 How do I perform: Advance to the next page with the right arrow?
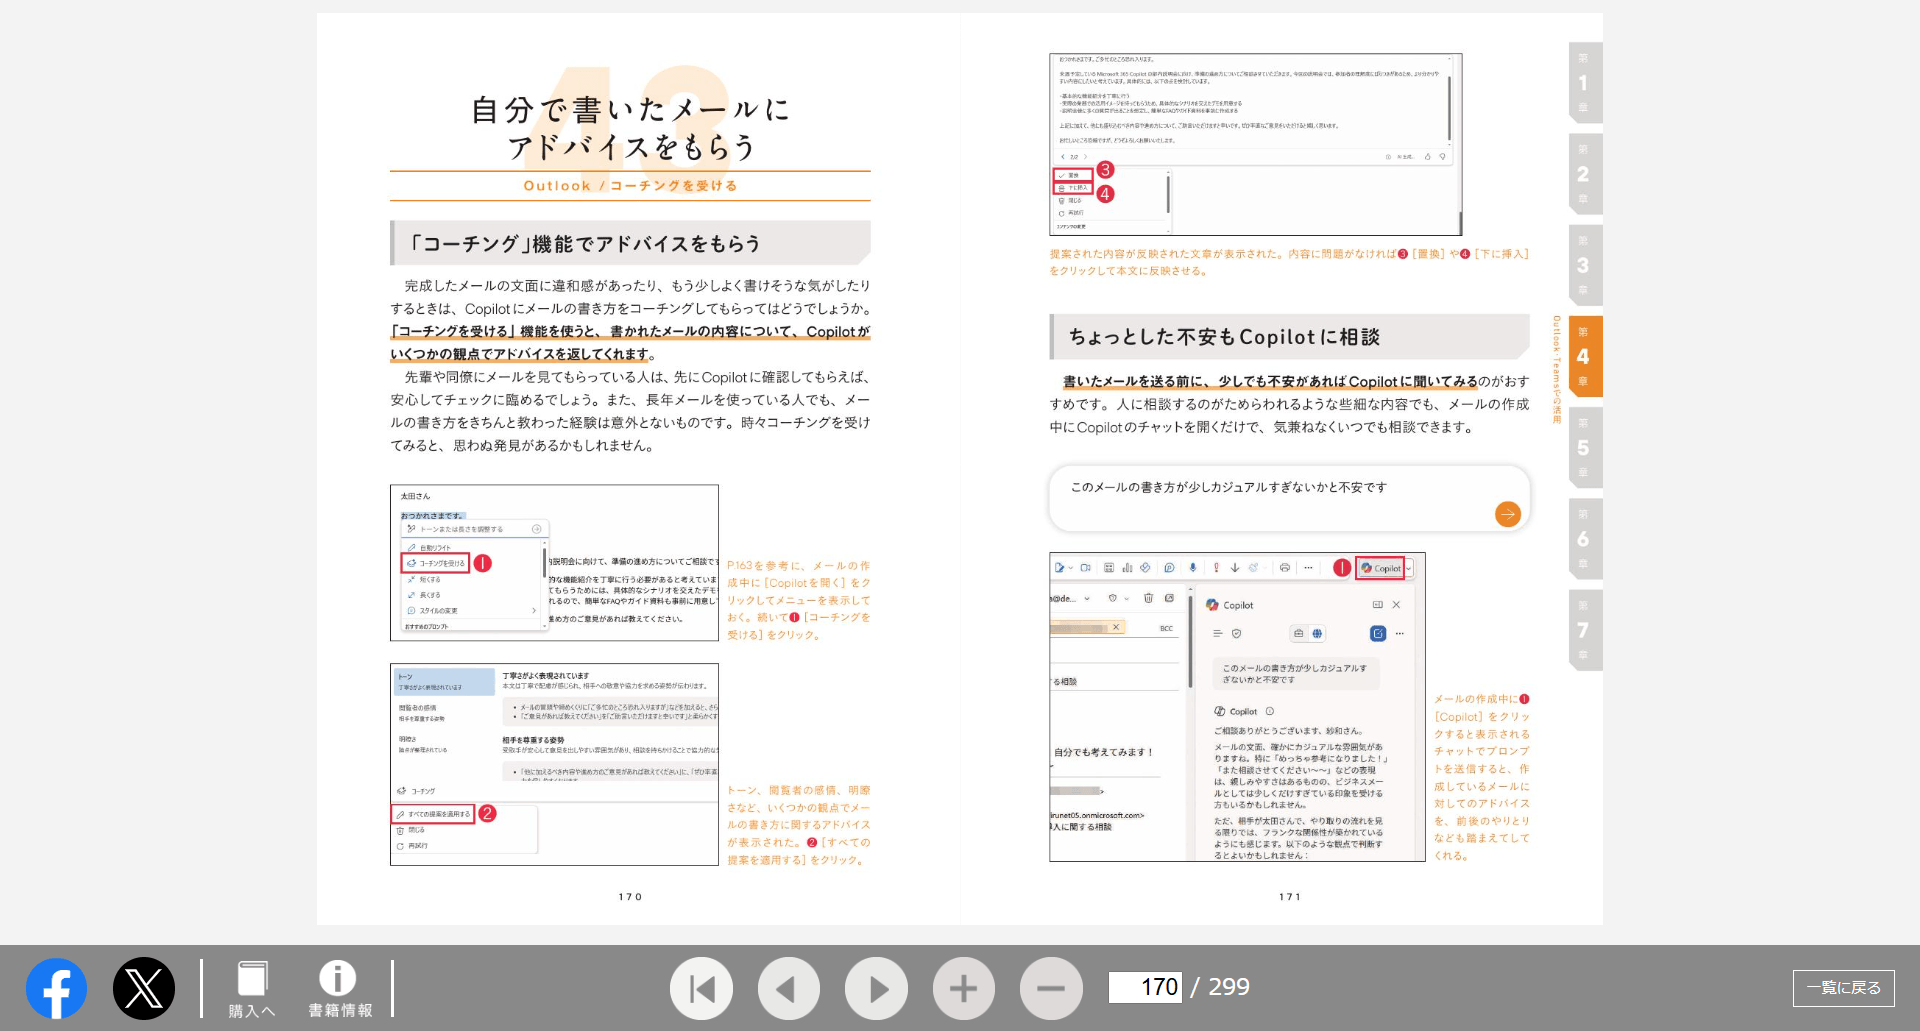pos(876,988)
